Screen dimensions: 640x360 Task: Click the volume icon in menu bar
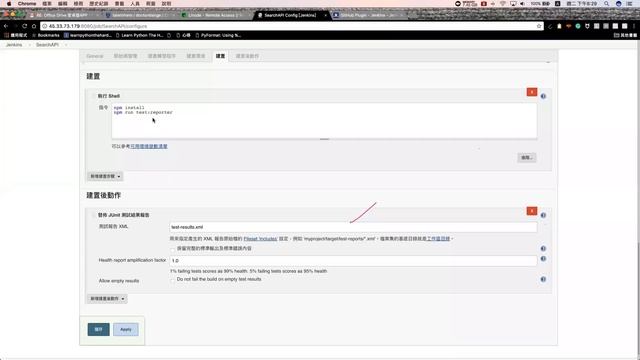pos(522,3)
